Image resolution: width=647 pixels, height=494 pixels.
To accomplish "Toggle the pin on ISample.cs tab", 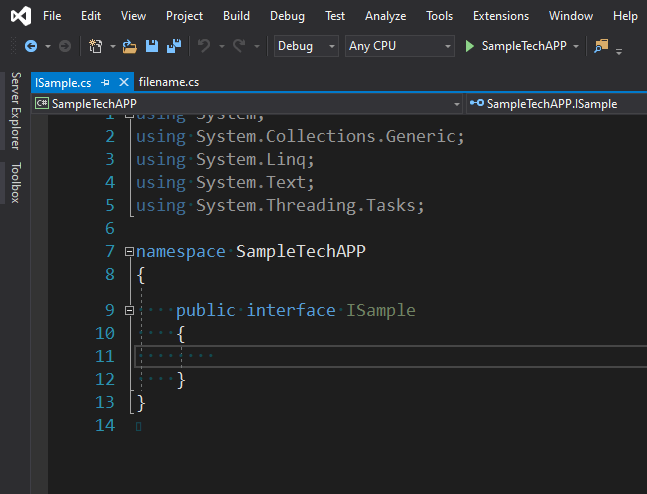I will point(106,82).
